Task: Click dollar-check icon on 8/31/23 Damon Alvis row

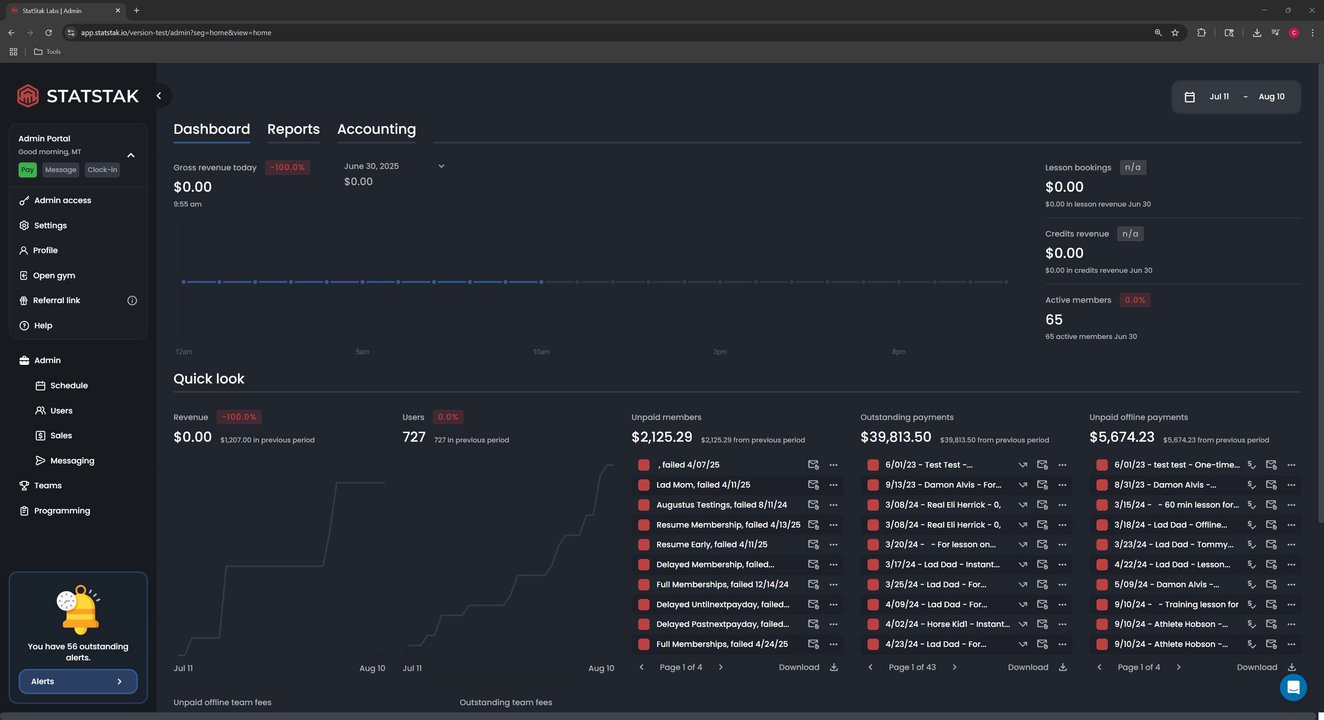Action: click(1252, 485)
